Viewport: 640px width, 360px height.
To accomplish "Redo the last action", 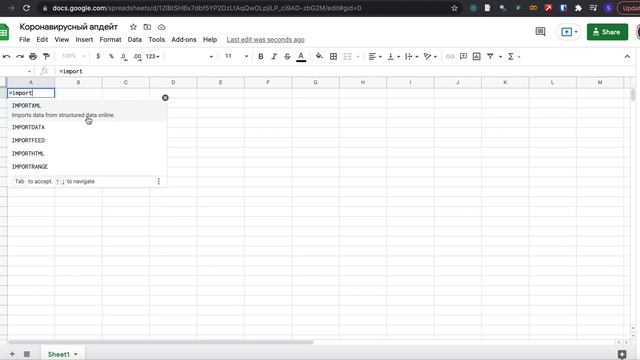I will click(x=20, y=56).
